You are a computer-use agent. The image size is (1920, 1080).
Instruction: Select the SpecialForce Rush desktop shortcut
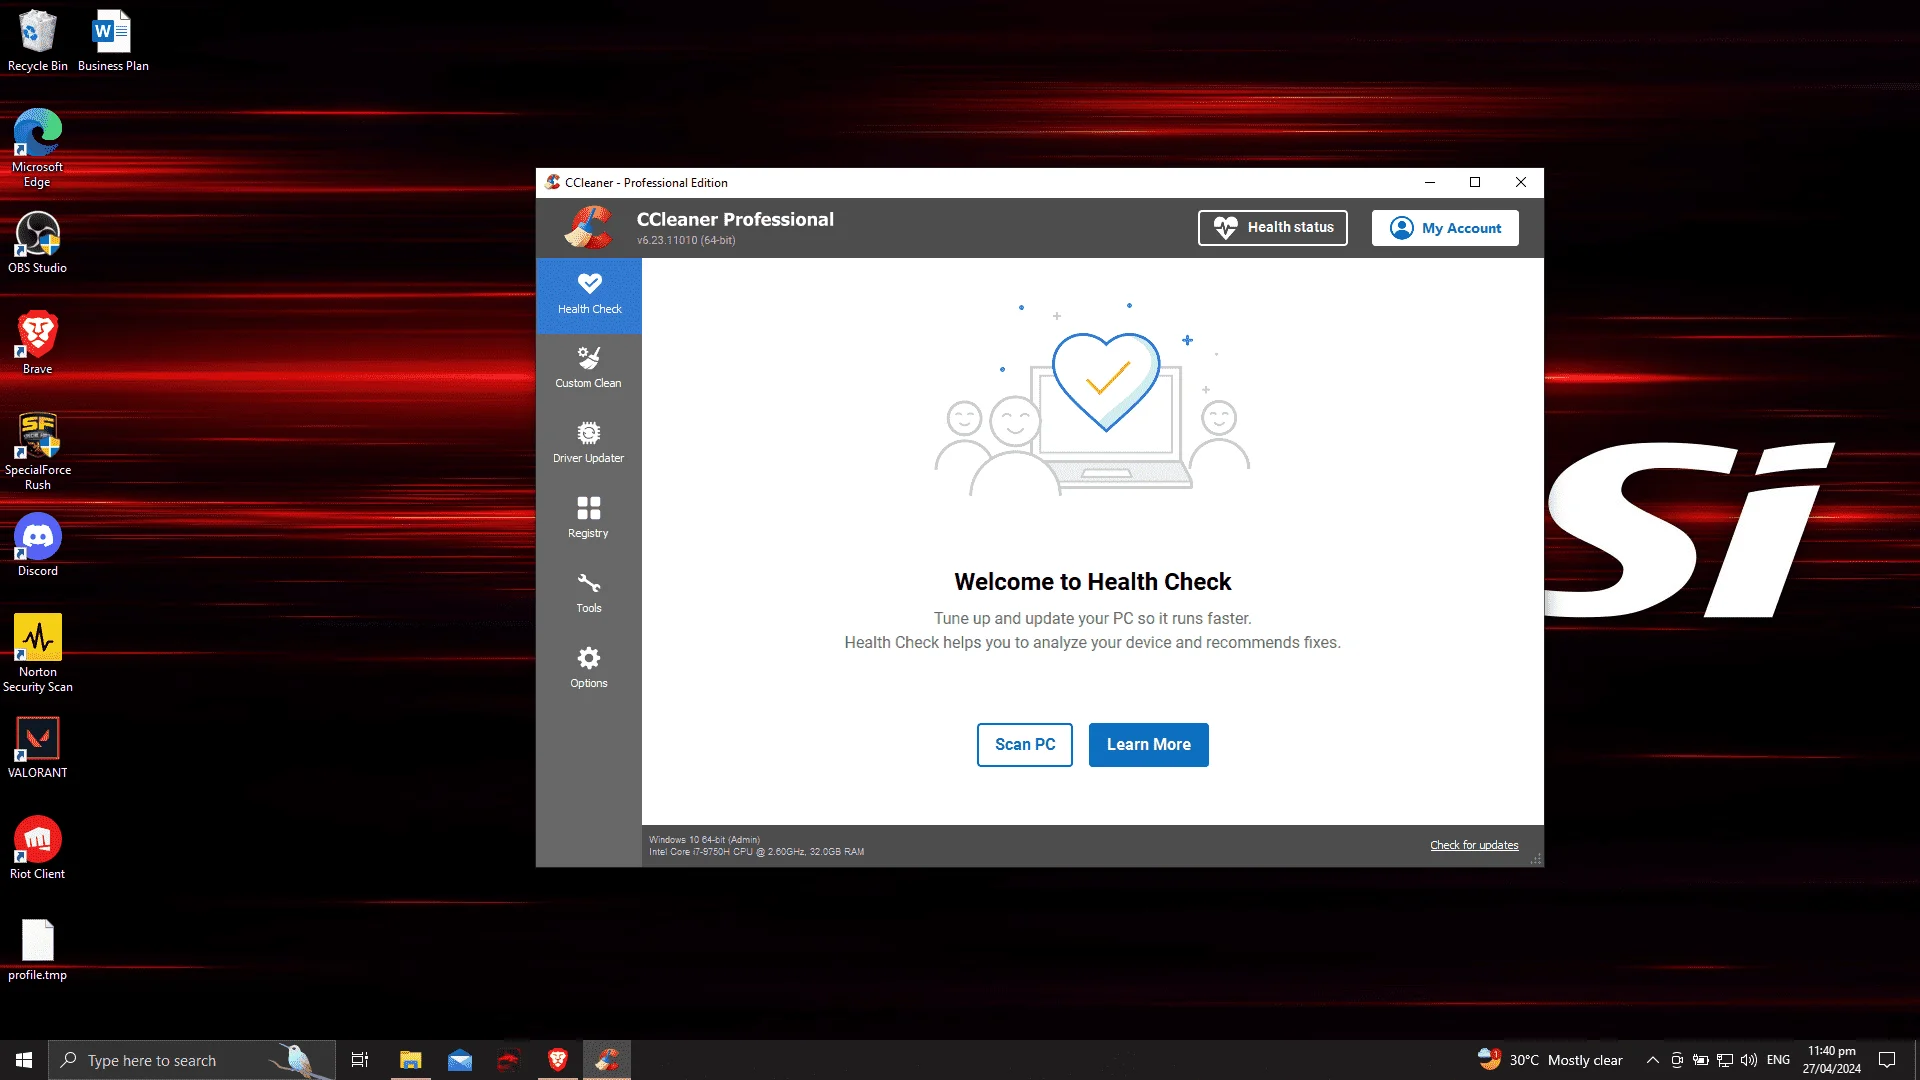click(x=38, y=452)
